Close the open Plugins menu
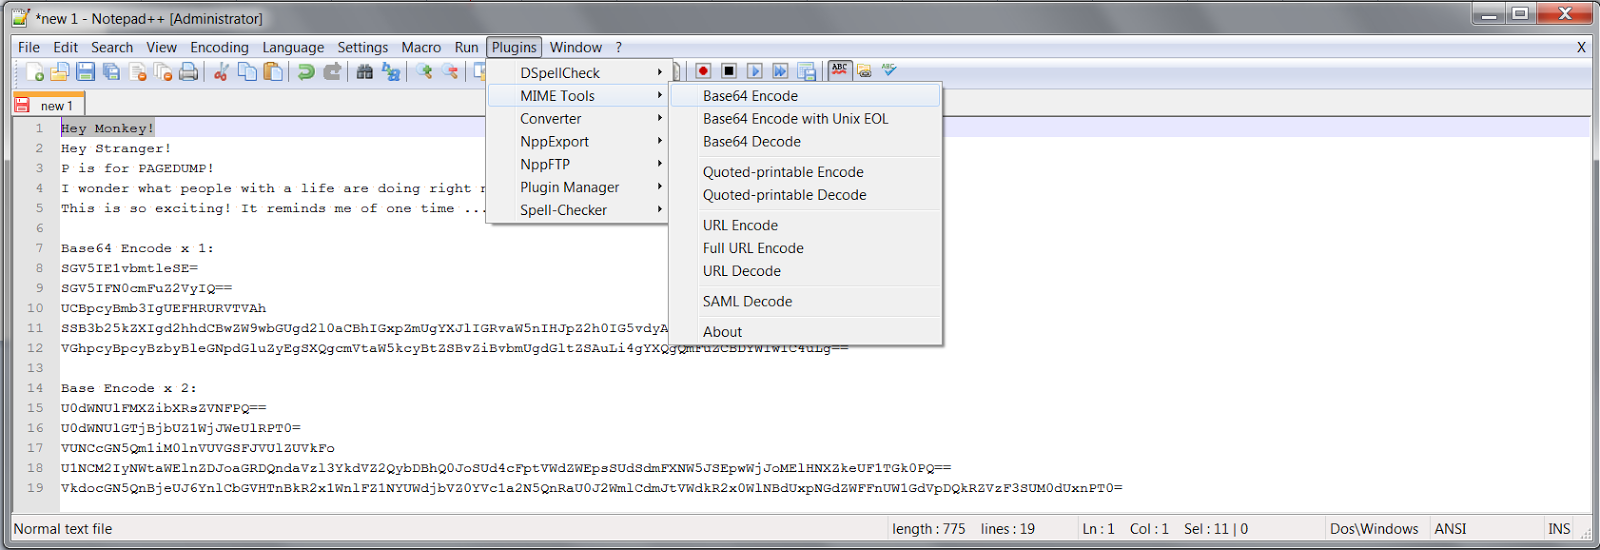1600x550 pixels. (514, 47)
